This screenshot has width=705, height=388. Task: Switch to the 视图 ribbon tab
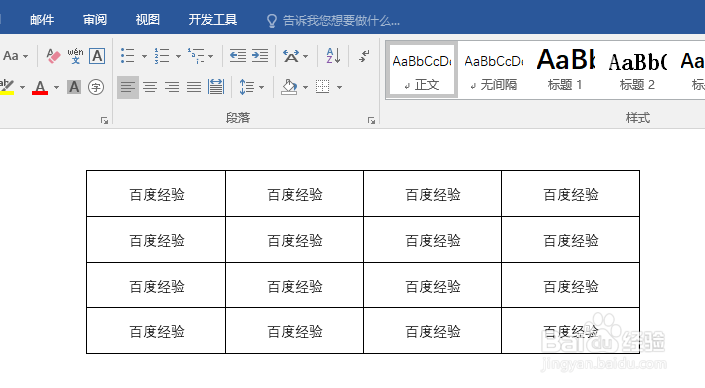147,20
